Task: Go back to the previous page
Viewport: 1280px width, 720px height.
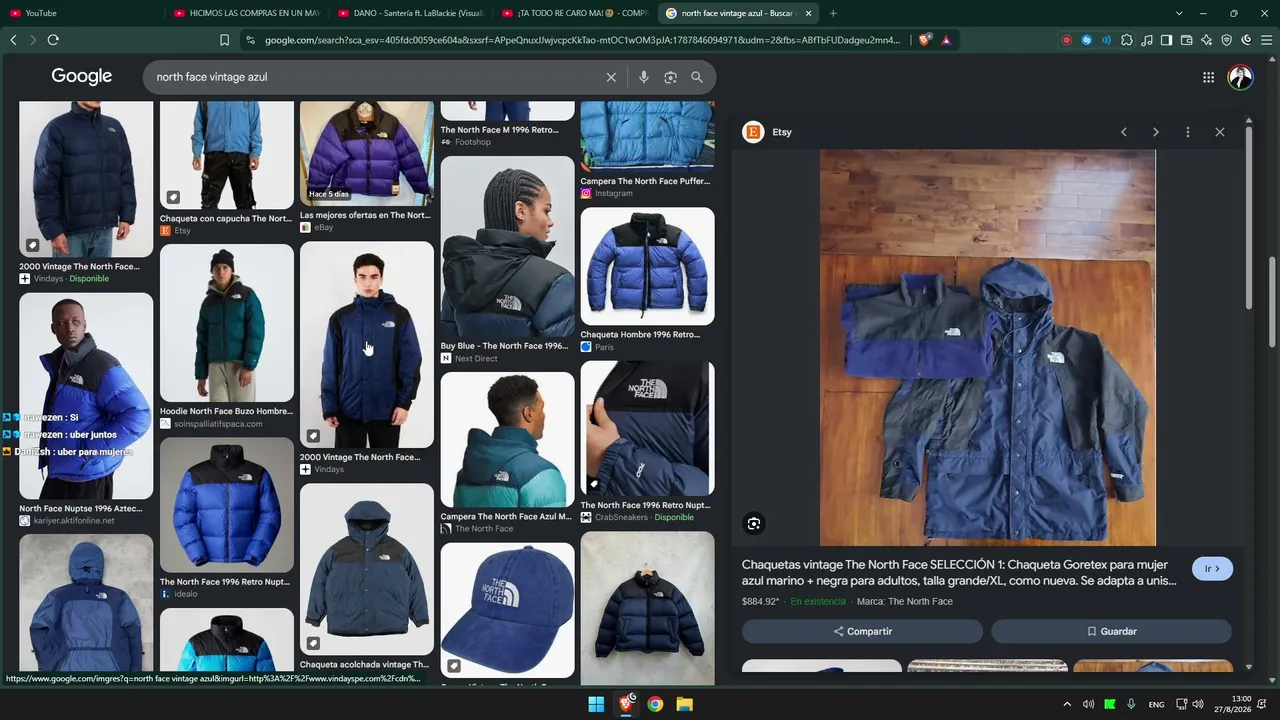Action: [13, 40]
